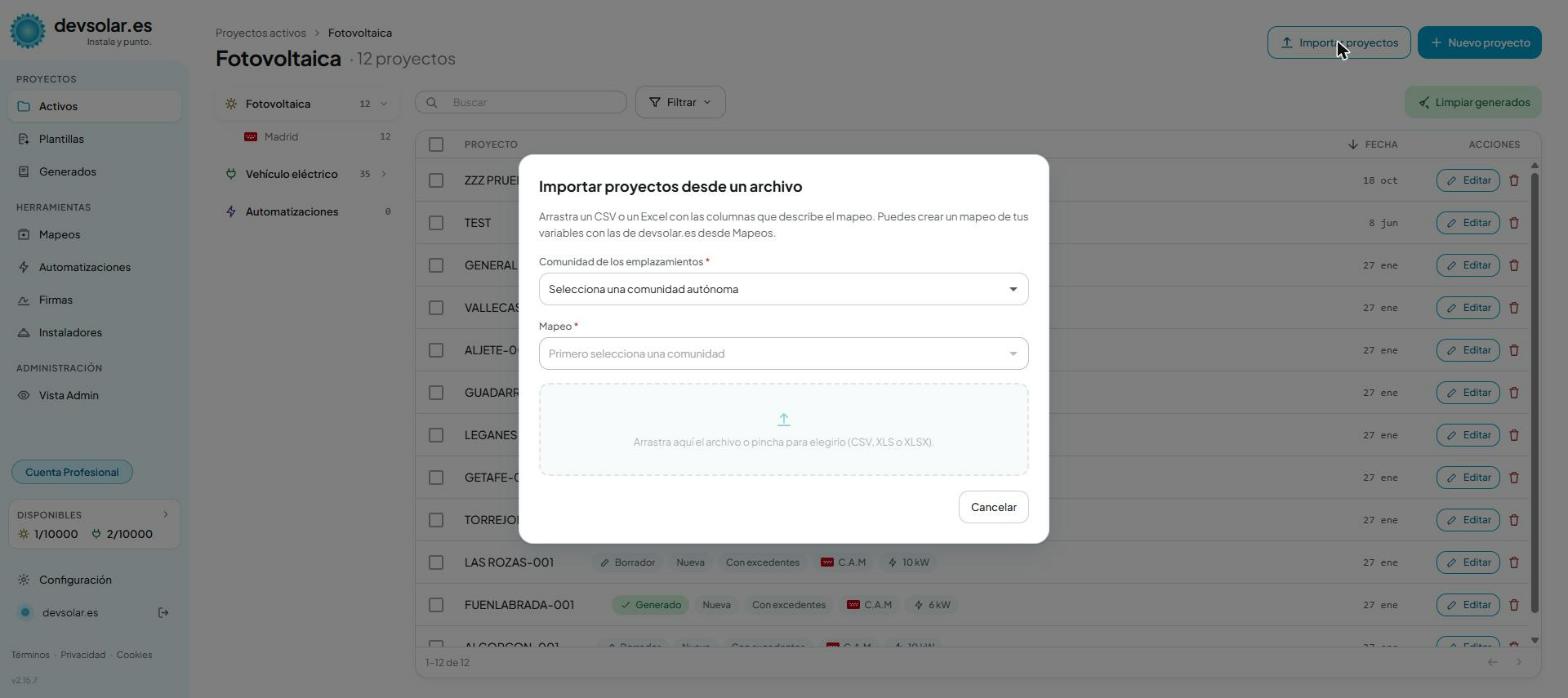Check the ZZZ PRUEBA project row checkbox
The width and height of the screenshot is (1568, 698).
[x=436, y=180]
